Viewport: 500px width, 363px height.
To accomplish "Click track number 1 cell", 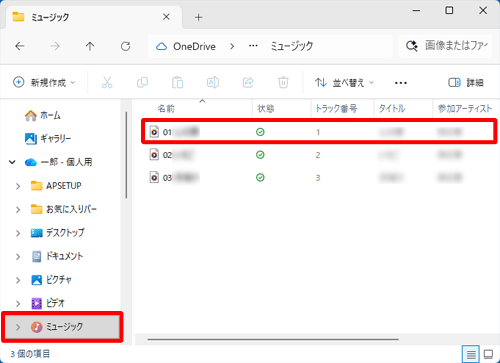I will click(x=318, y=132).
